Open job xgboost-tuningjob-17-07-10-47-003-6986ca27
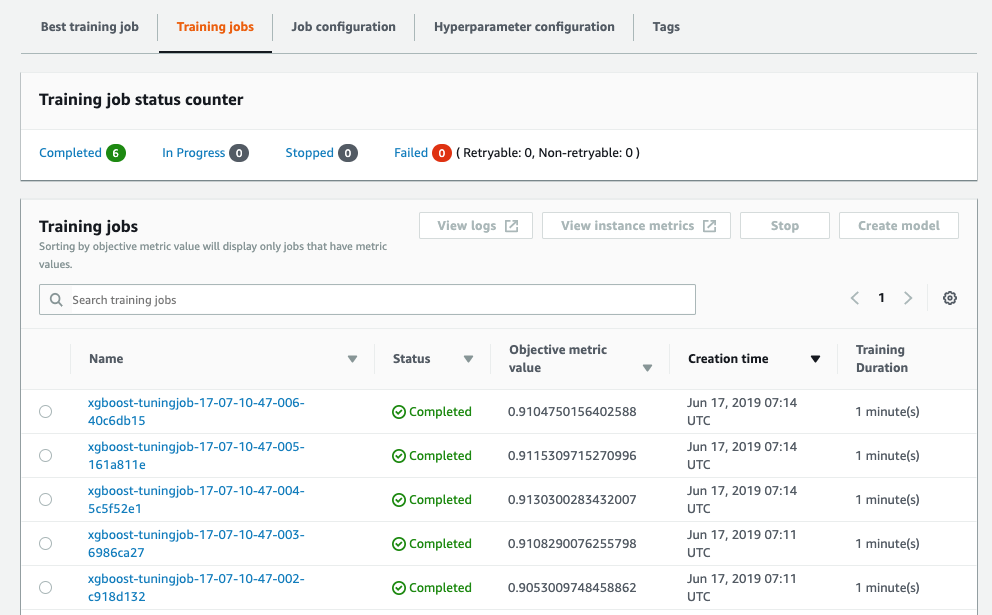 click(196, 544)
